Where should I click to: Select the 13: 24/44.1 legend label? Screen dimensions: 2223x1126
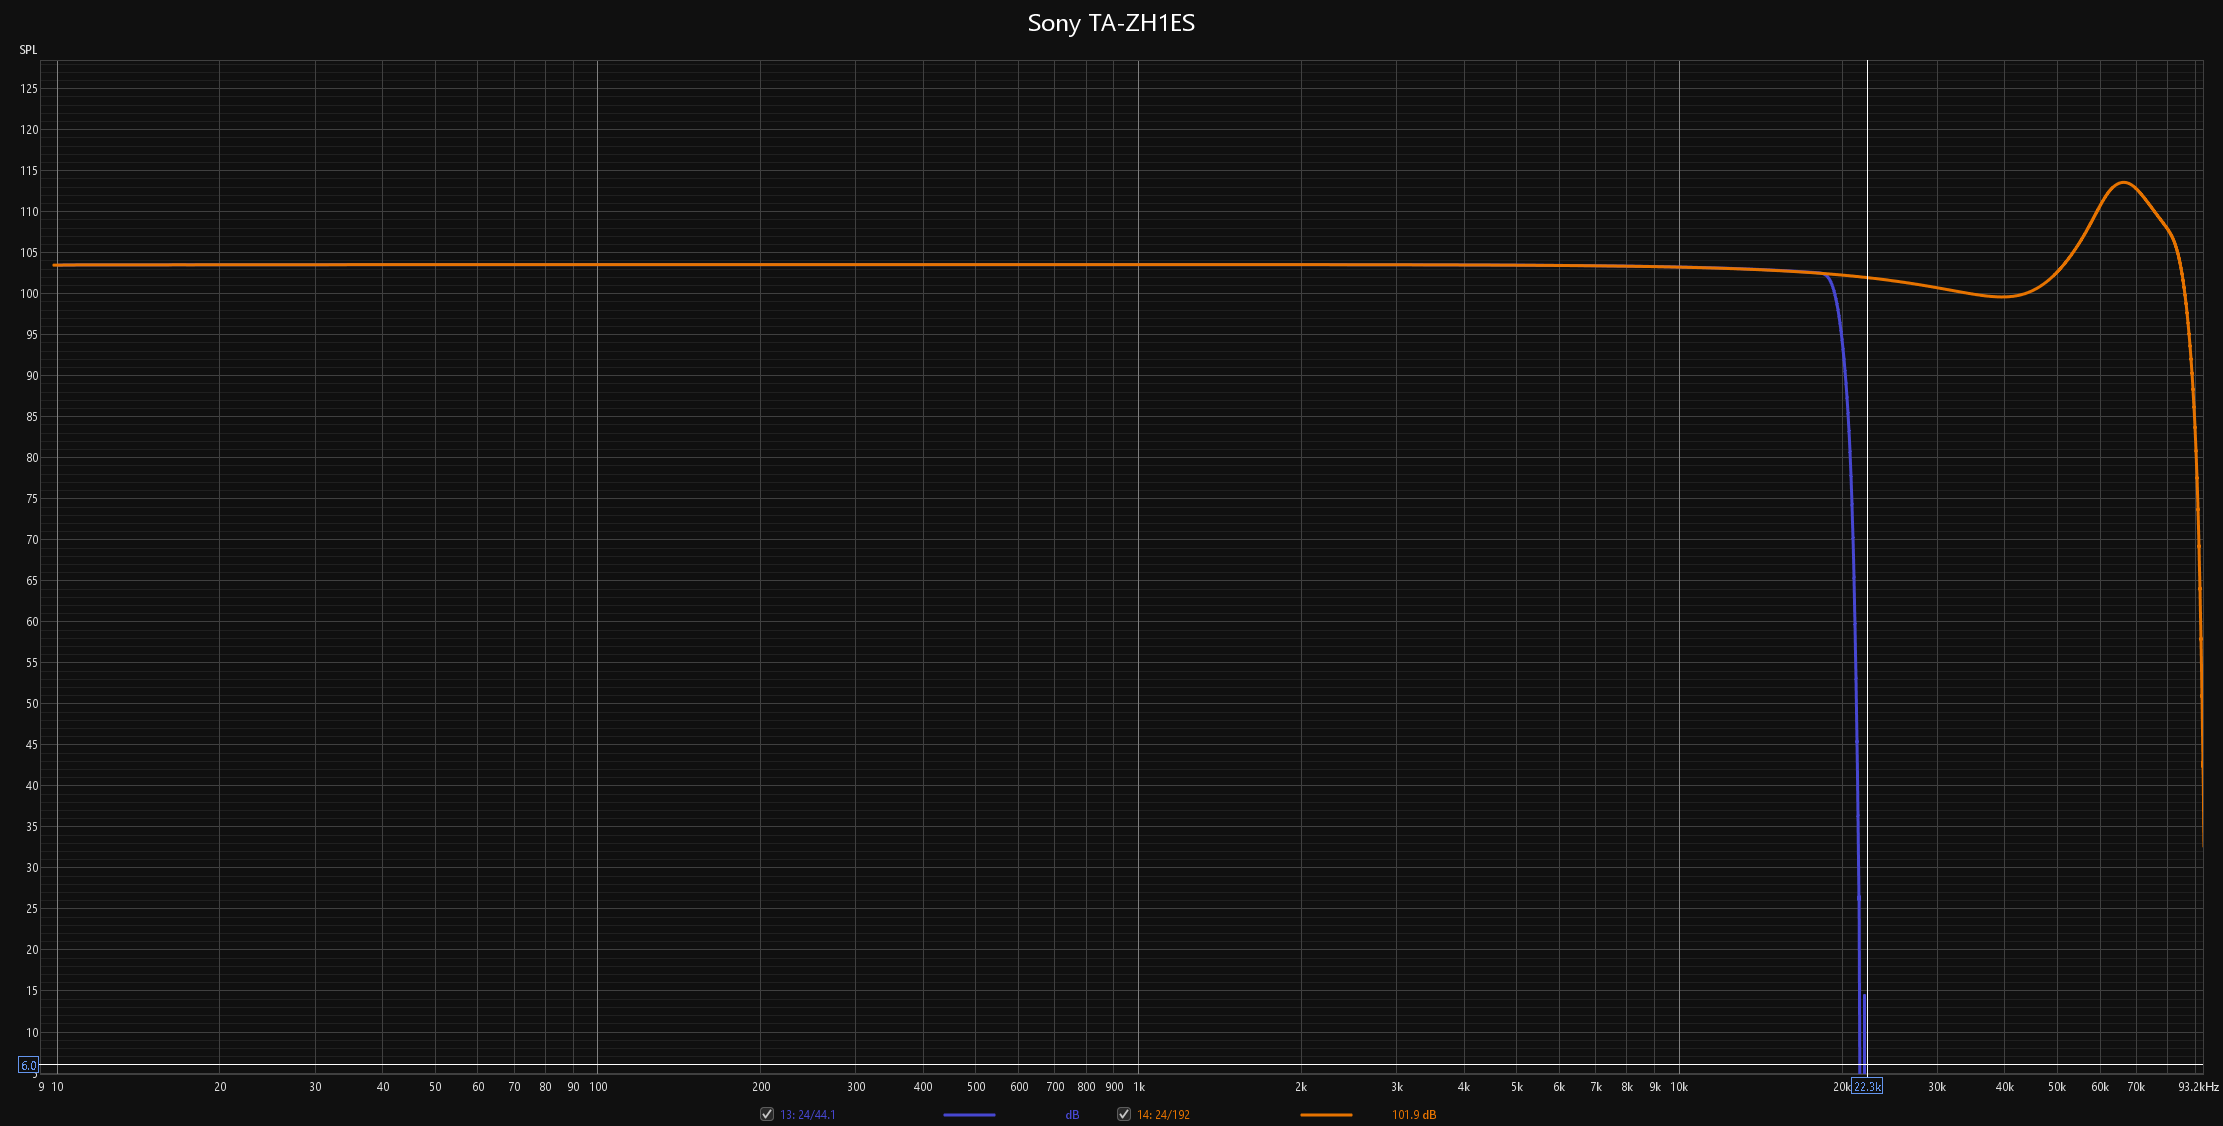808,1115
